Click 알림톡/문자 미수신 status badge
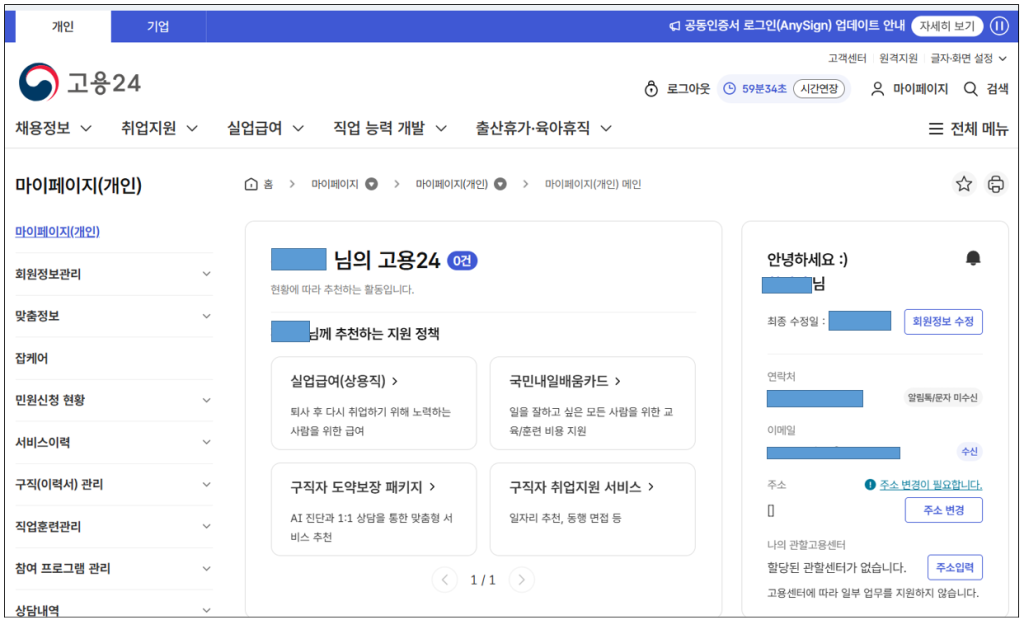1024x620 pixels. coord(942,397)
